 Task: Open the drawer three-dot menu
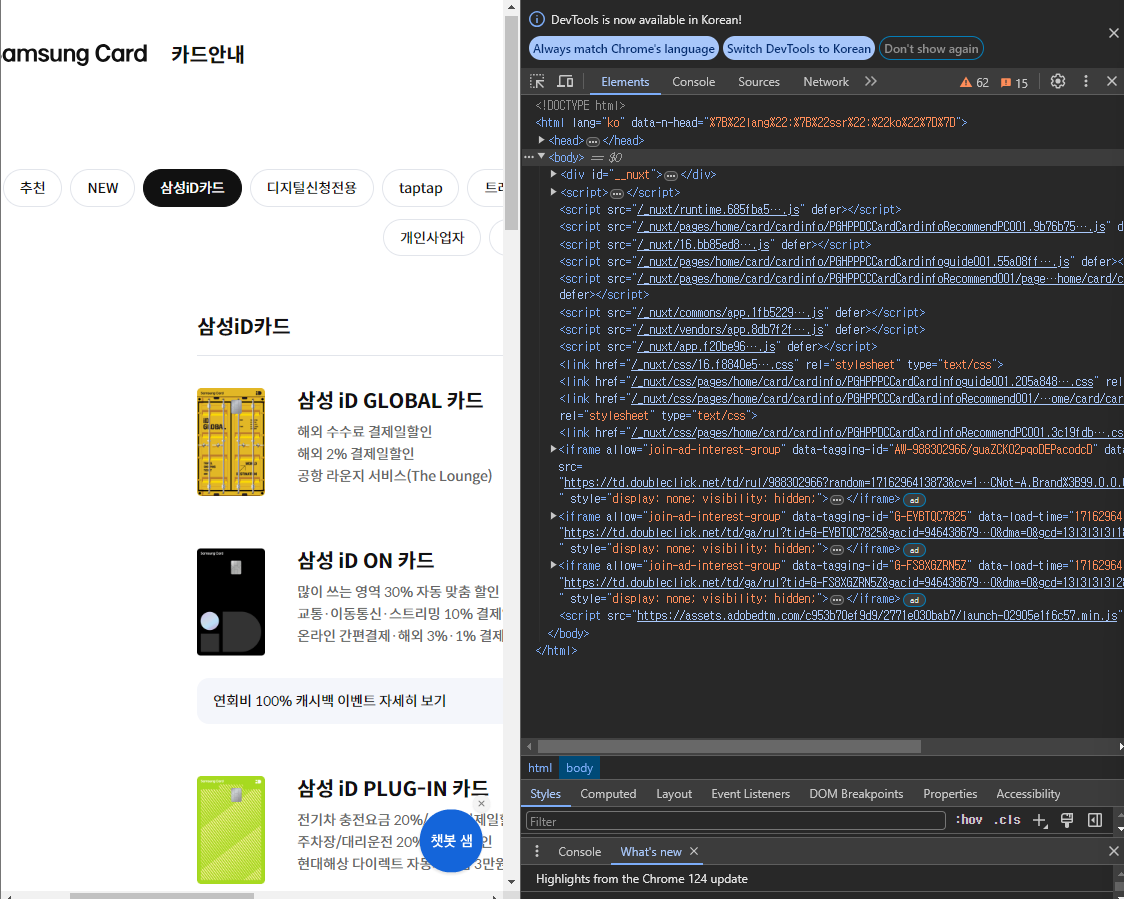pyautogui.click(x=537, y=851)
